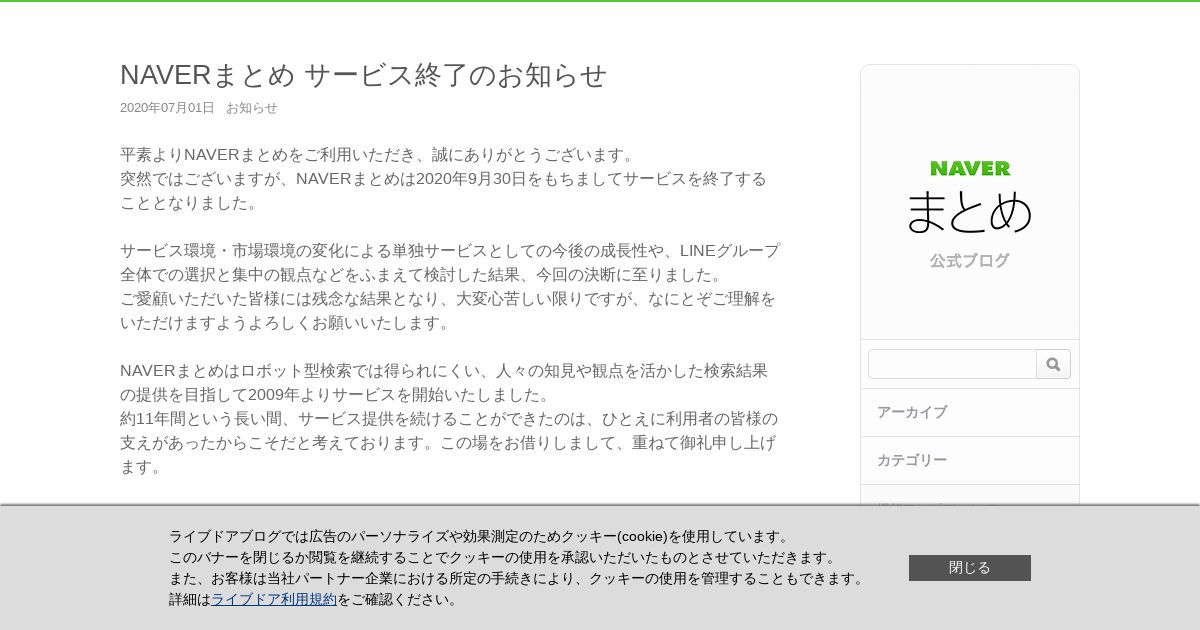Click the cookie notice line starting ライブドアブログでは広告

482,536
